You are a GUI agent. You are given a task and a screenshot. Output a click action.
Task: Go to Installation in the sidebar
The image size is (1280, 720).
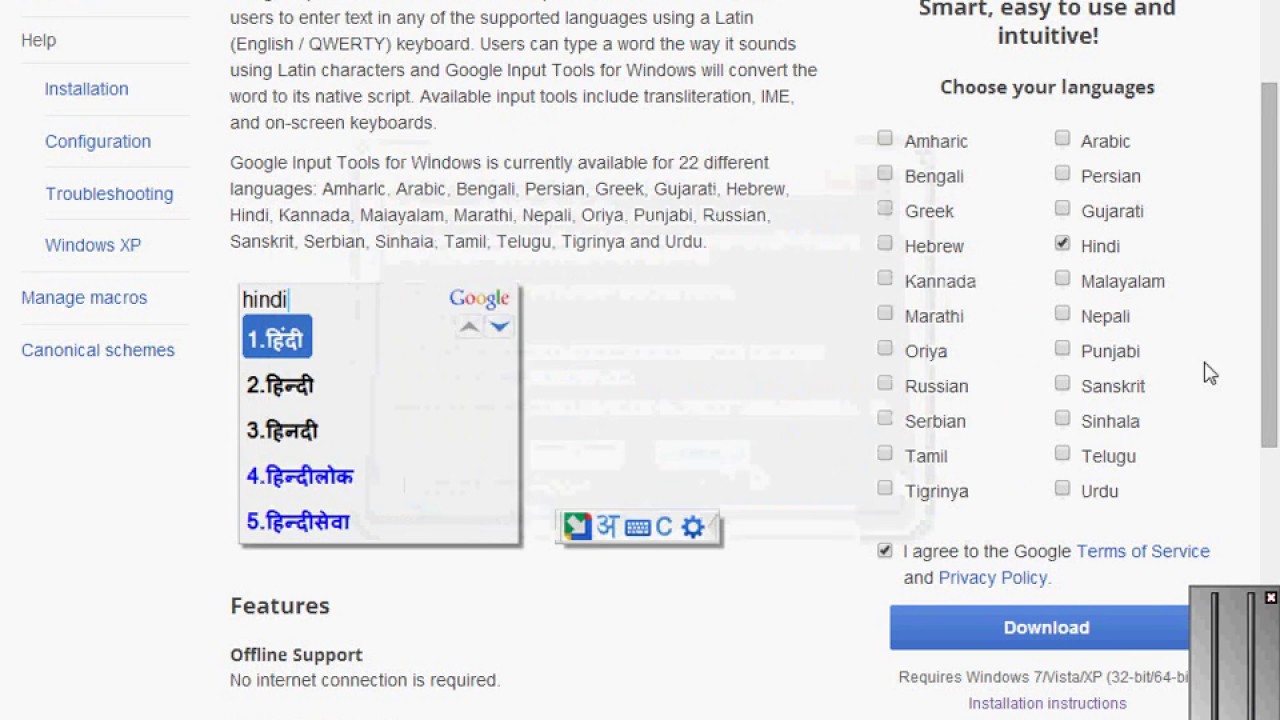[86, 89]
